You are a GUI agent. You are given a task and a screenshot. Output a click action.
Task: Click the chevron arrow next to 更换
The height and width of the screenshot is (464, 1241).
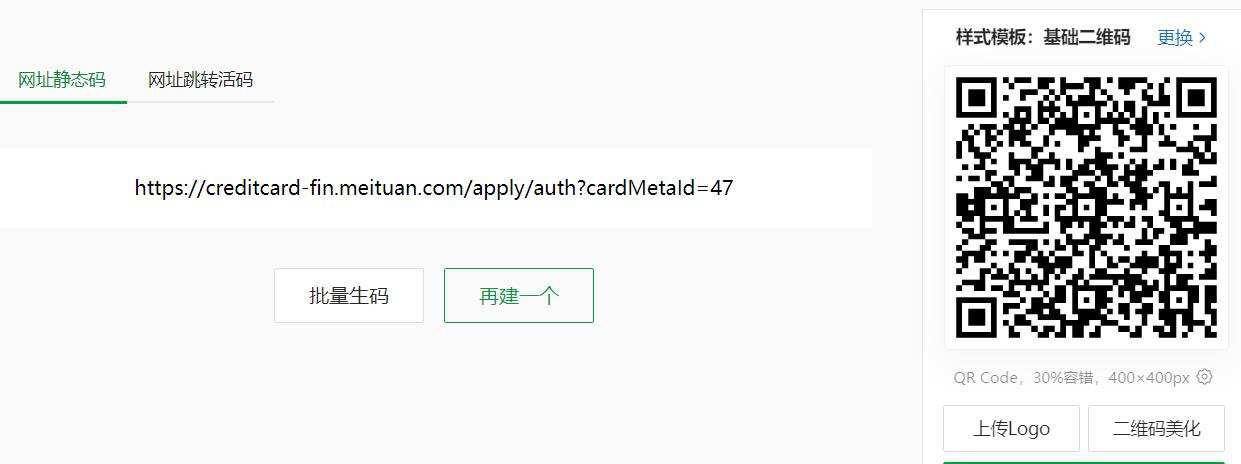(1202, 38)
